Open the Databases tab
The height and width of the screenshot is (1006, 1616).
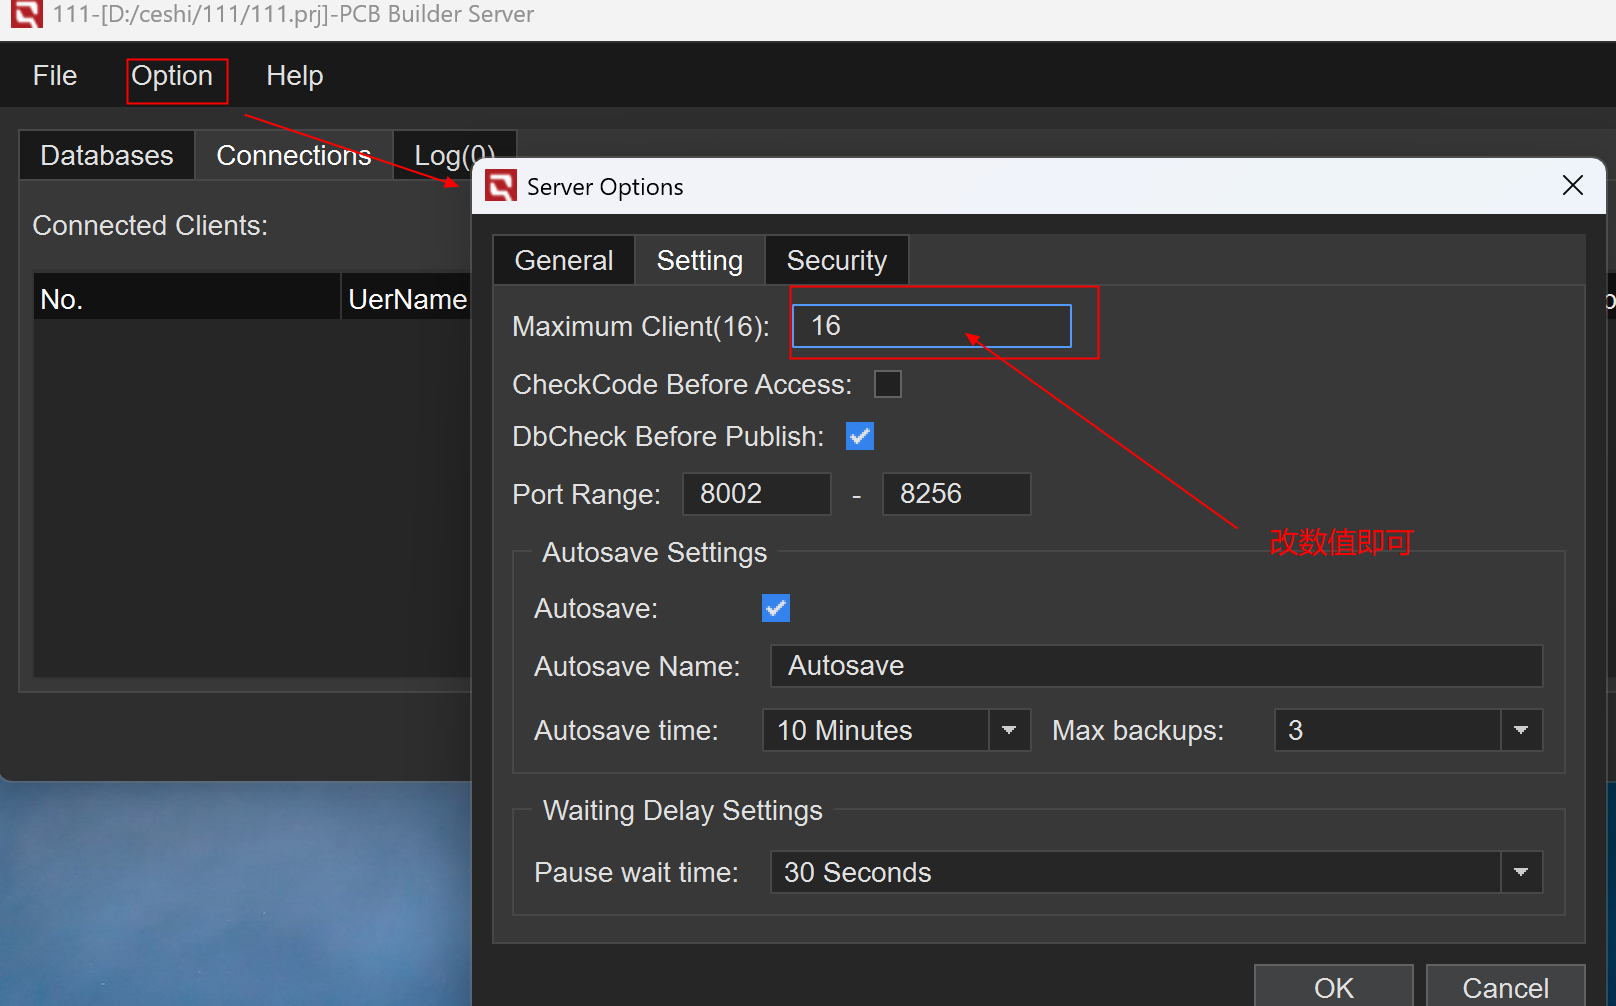click(107, 156)
